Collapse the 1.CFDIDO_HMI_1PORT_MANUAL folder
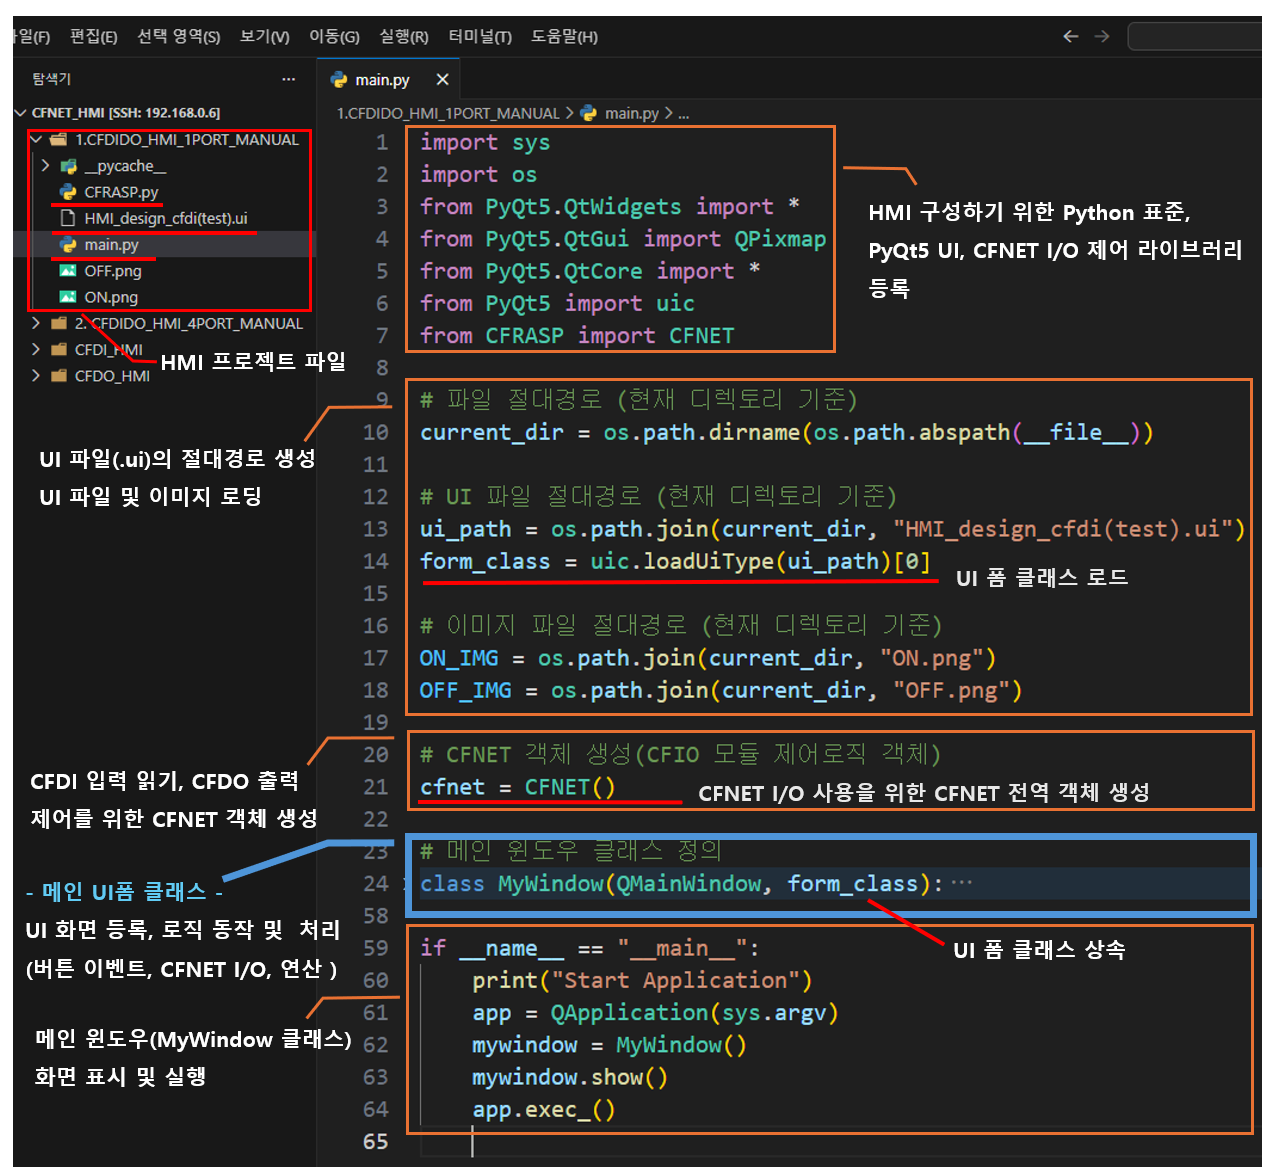Viewport: 1271px width, 1176px height. (36, 140)
